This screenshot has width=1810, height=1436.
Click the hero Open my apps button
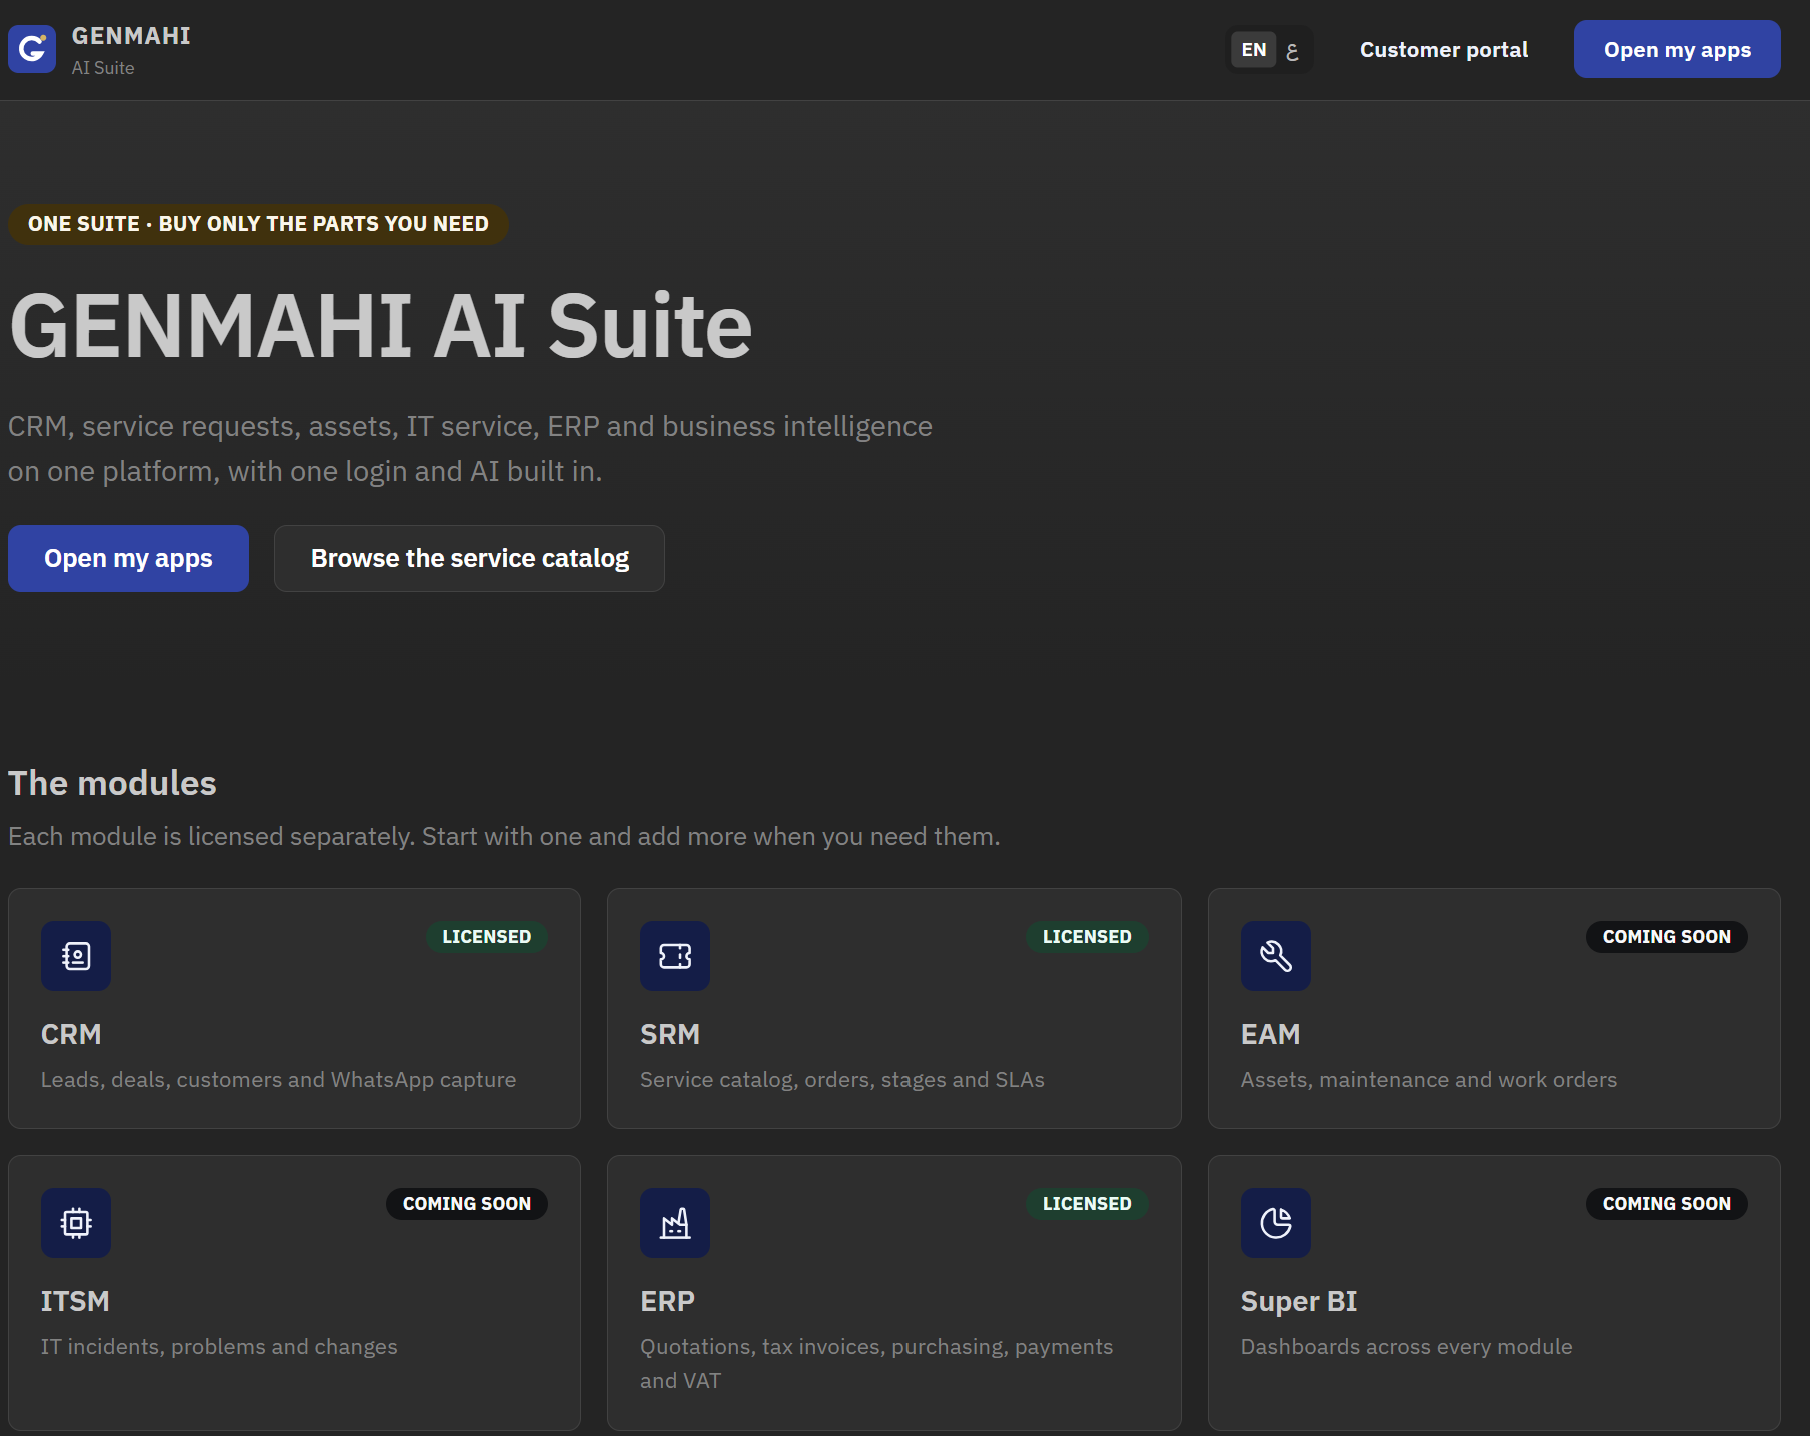[128, 558]
